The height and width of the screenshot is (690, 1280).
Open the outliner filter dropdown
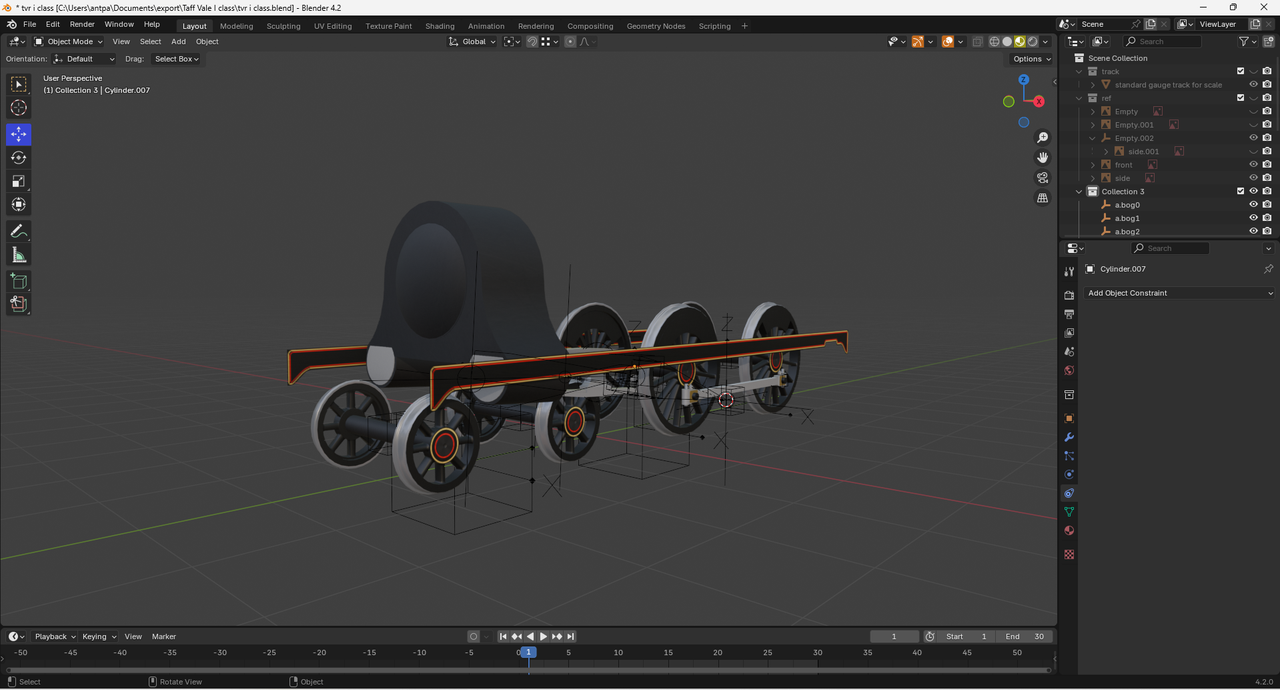[1247, 41]
